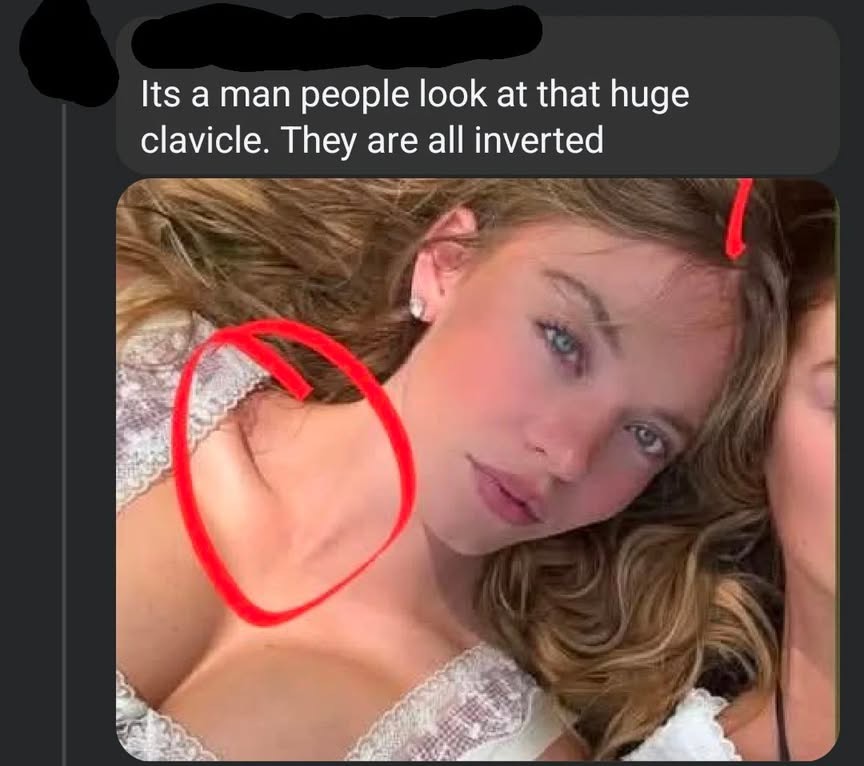Click the pearl earring in the photo
Image resolution: width=864 pixels, height=766 pixels.
pyautogui.click(x=417, y=308)
